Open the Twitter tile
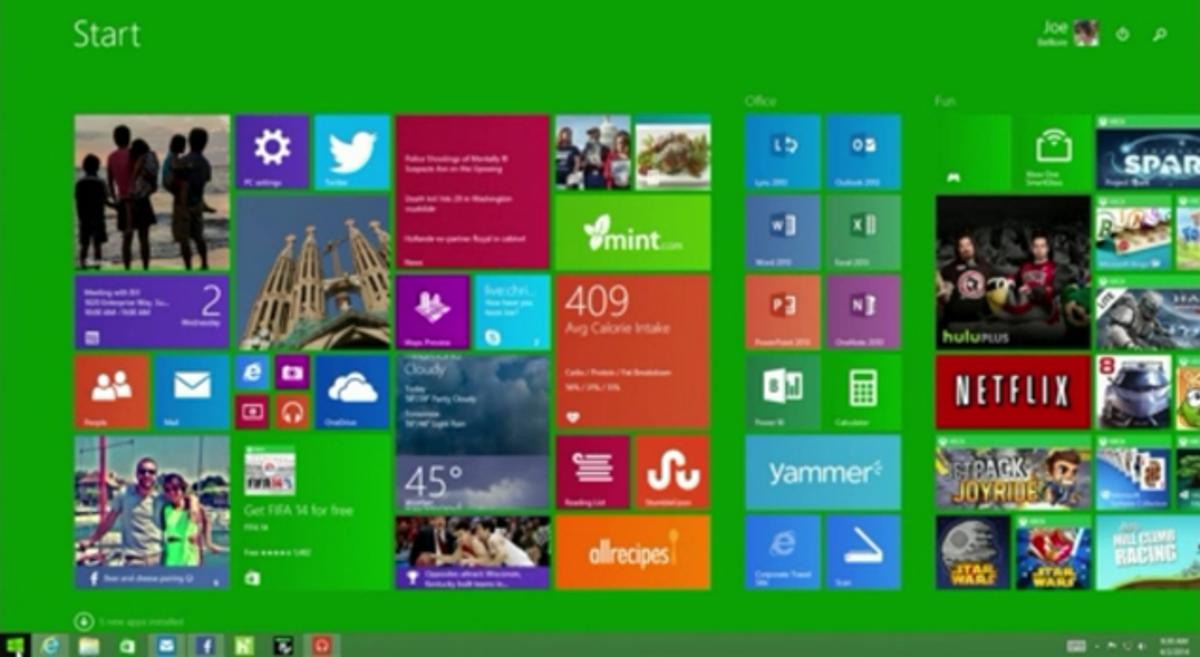Screen dimensions: 1200x657 (x=352, y=152)
